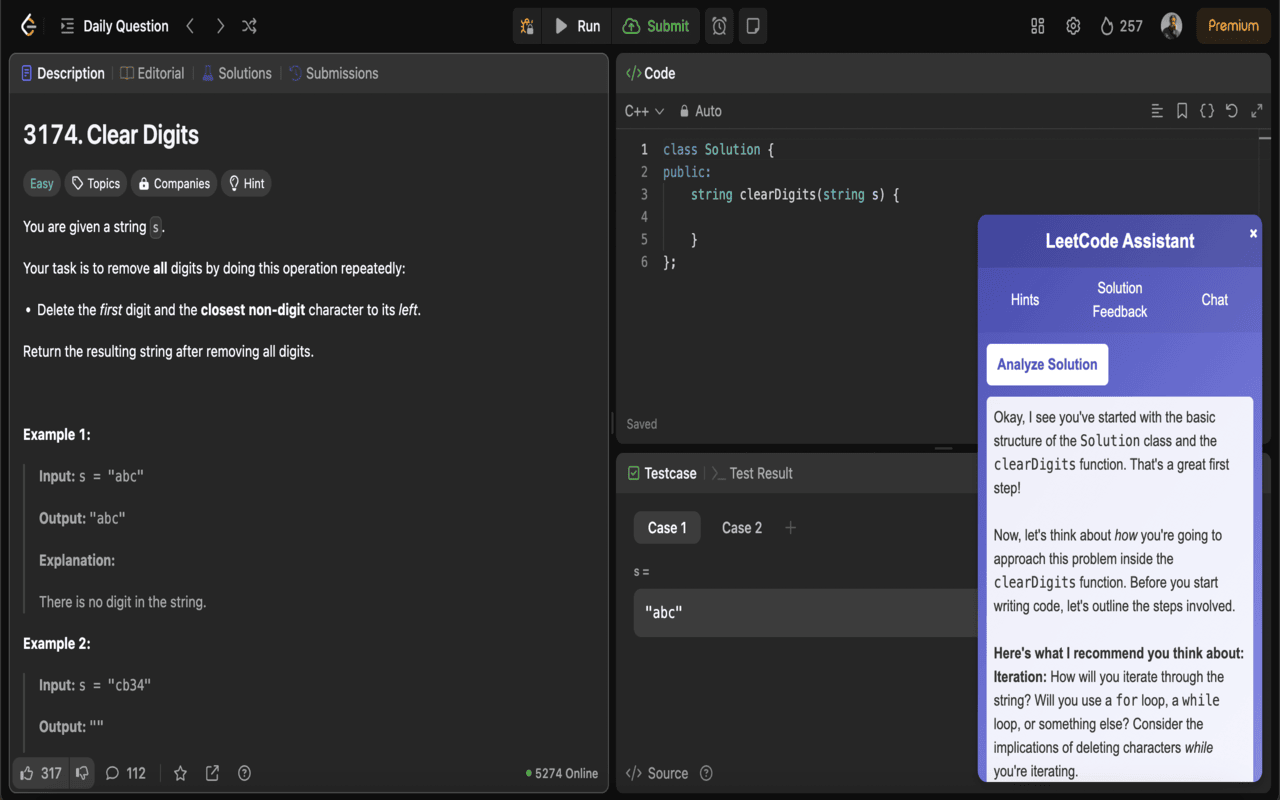Screen dimensions: 1280x800
Task: Open layout options grid icon
Action: tap(1037, 25)
